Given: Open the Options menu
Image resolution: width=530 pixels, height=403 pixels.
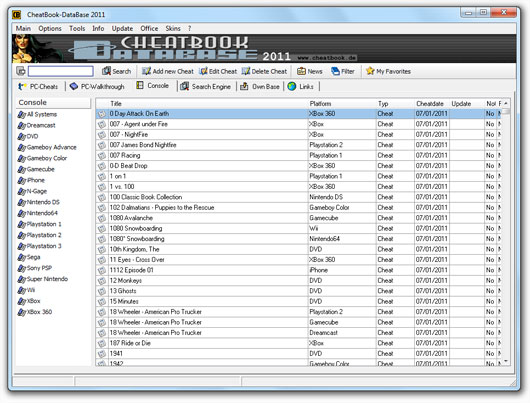Looking at the screenshot, I should click(50, 28).
